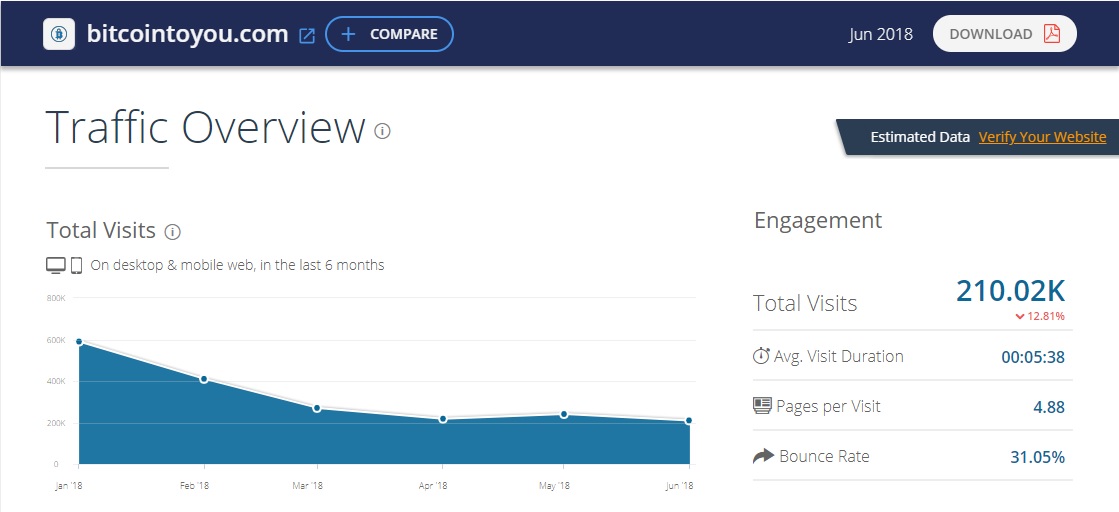1119x512 pixels.
Task: Select the Feb '18 data point on chart
Action: pyautogui.click(x=204, y=379)
